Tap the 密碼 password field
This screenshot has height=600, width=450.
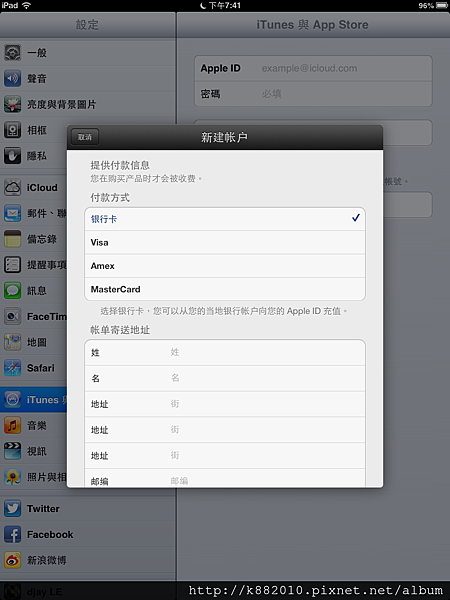click(x=313, y=94)
